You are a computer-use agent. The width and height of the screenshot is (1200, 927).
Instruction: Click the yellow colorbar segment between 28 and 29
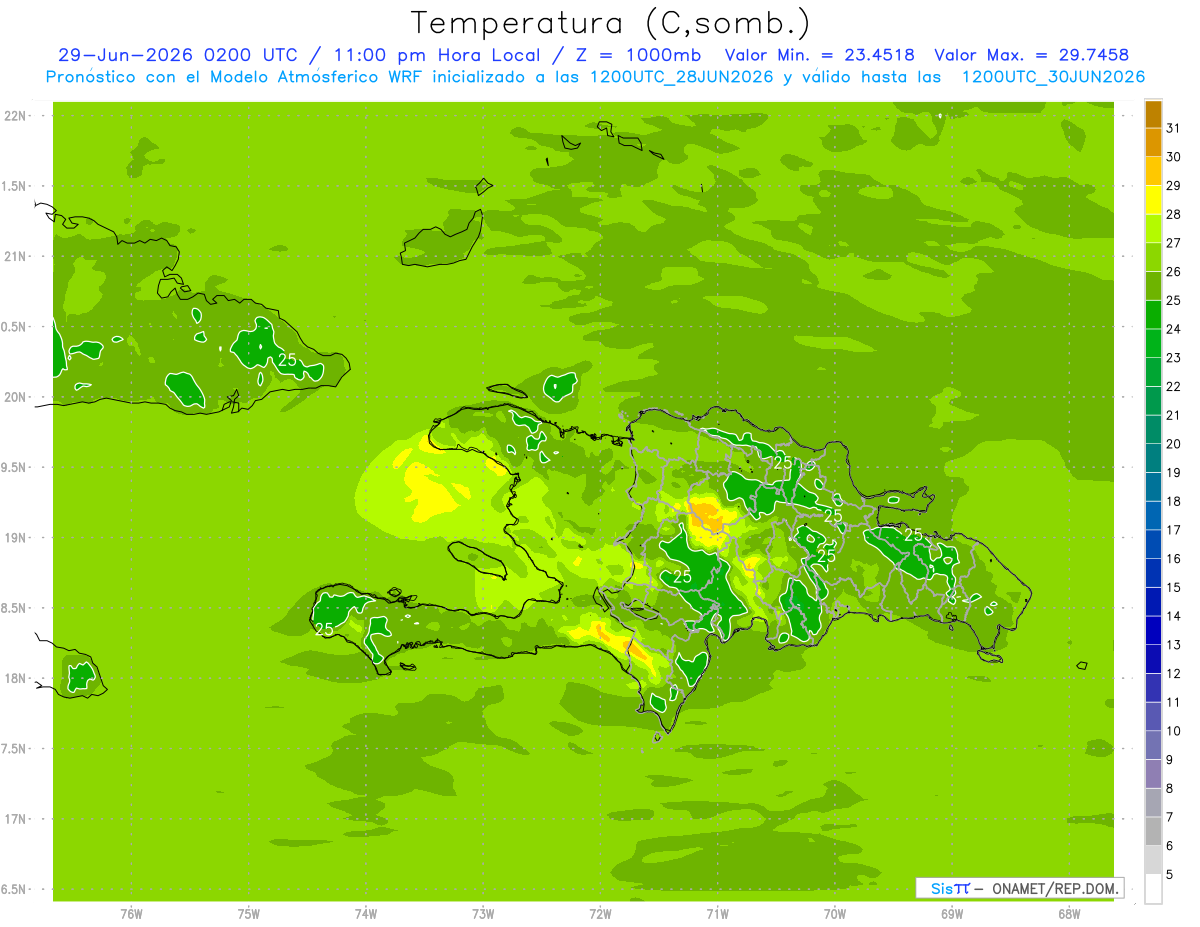pyautogui.click(x=1153, y=200)
